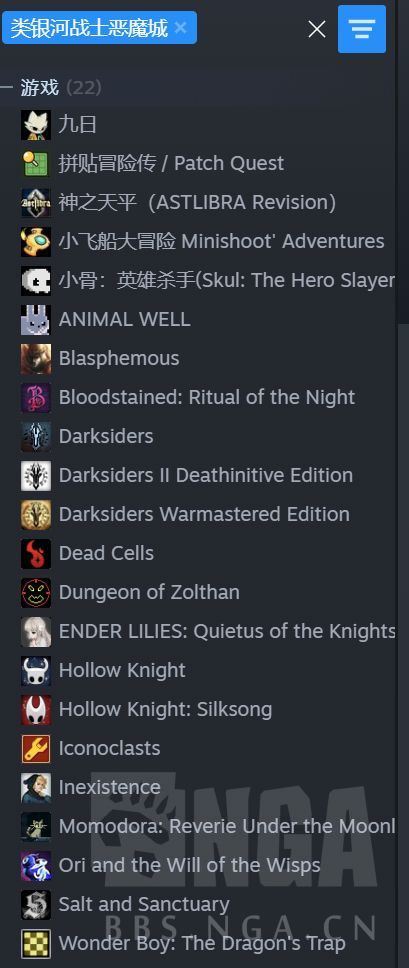Click the Wonder Boy checkered icon
Image resolution: width=409 pixels, height=968 pixels.
tap(36, 943)
